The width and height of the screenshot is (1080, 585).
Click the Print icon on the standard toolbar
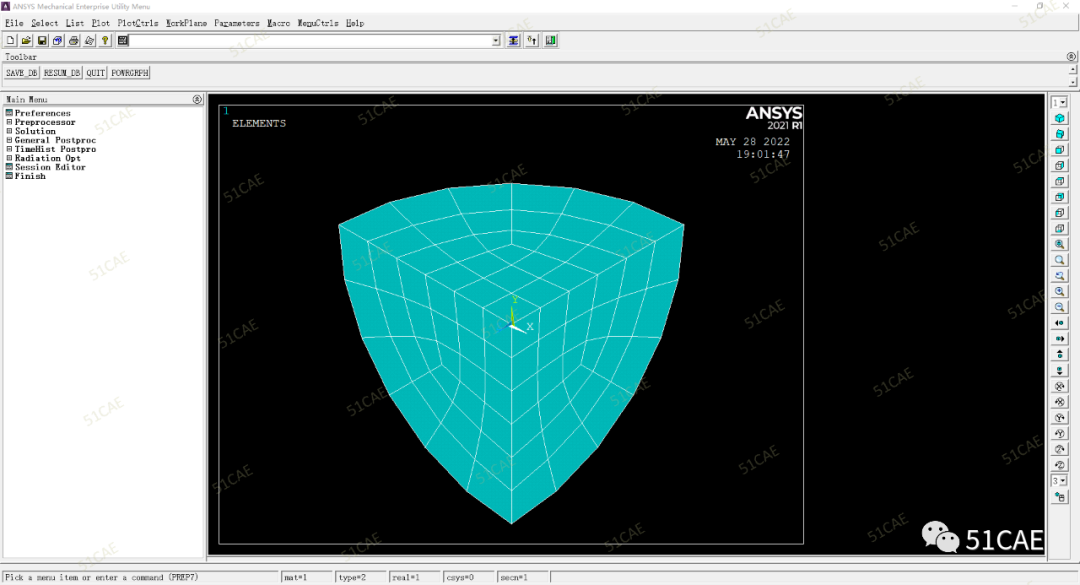pos(73,40)
